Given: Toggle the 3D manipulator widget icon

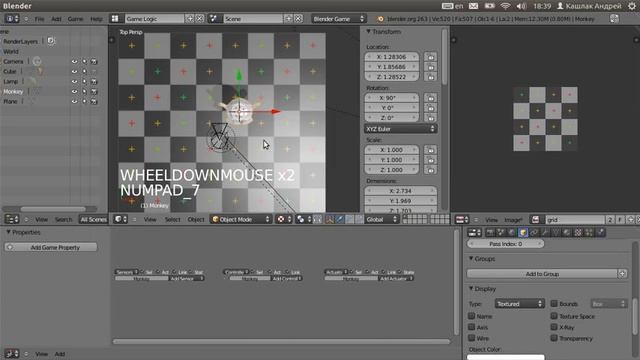Looking at the screenshot, I should coord(329,219).
